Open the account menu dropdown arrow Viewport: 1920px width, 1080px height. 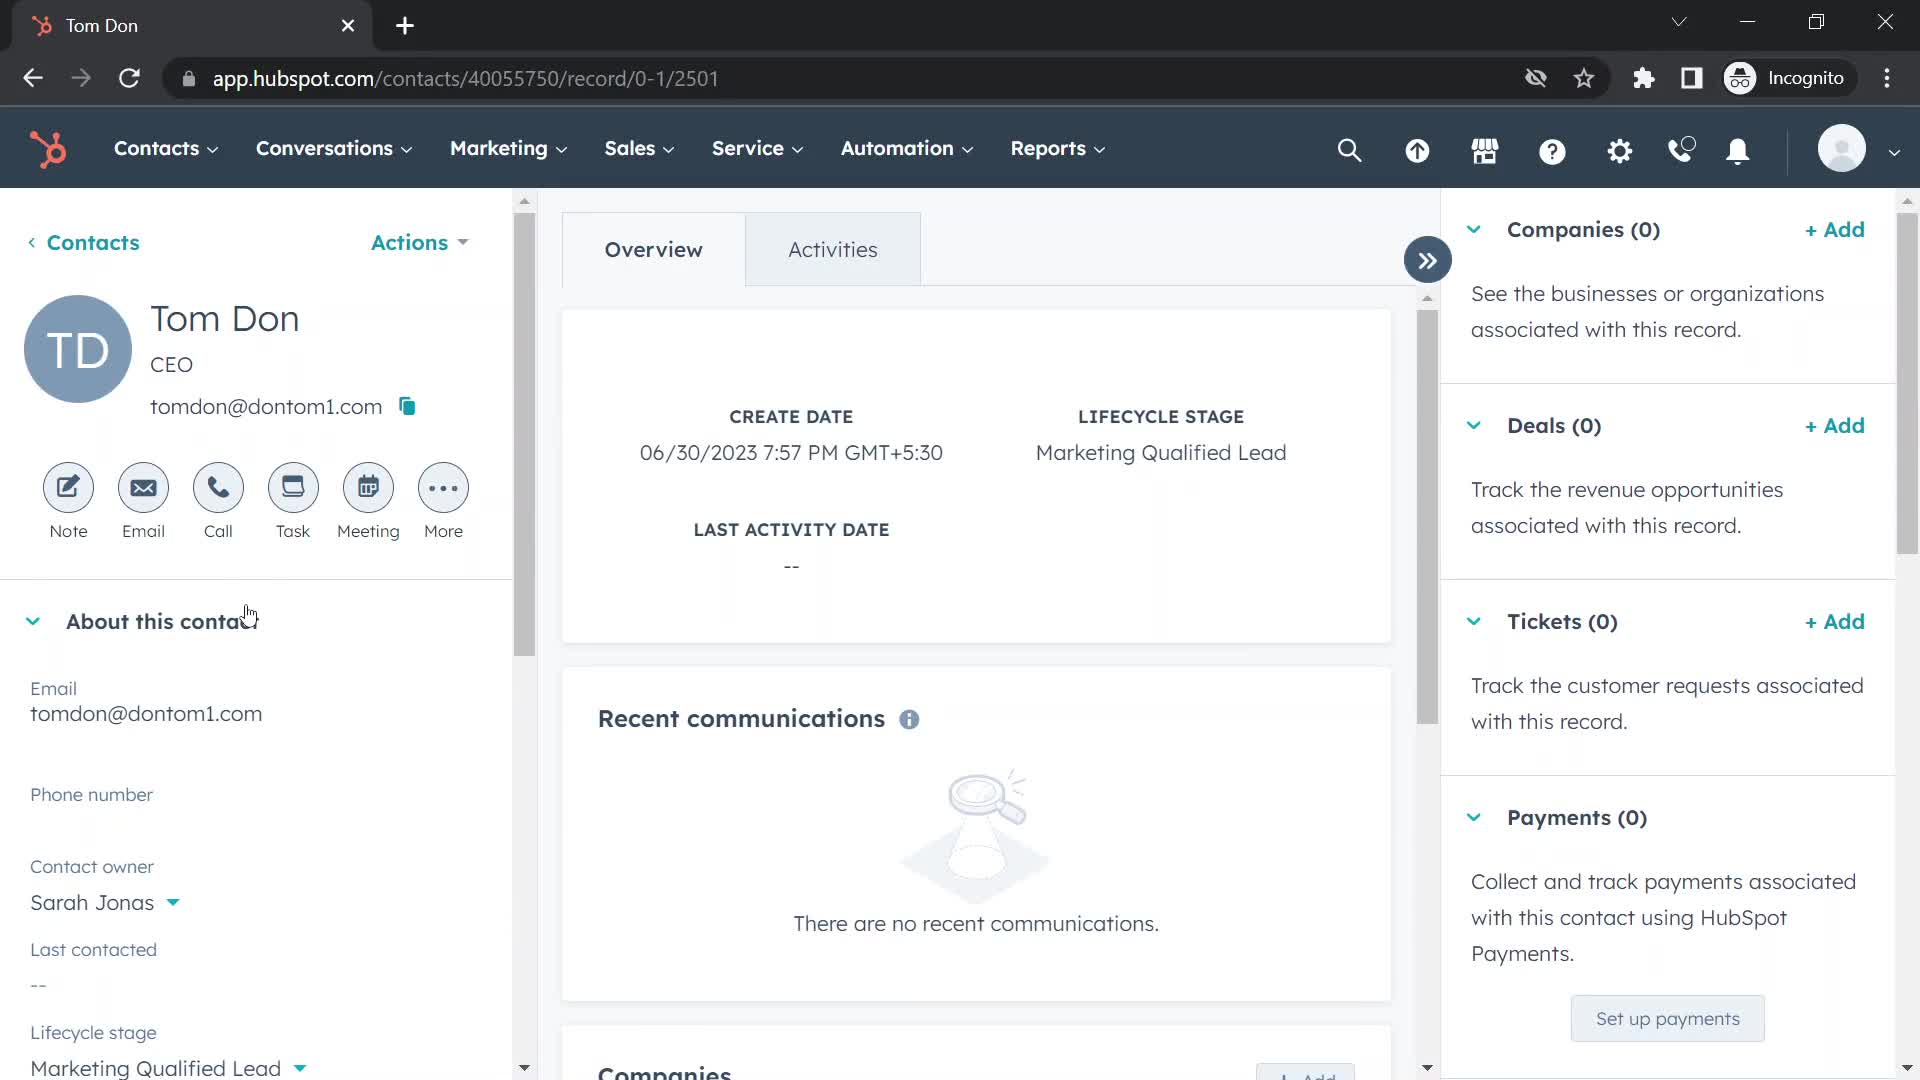point(1894,152)
